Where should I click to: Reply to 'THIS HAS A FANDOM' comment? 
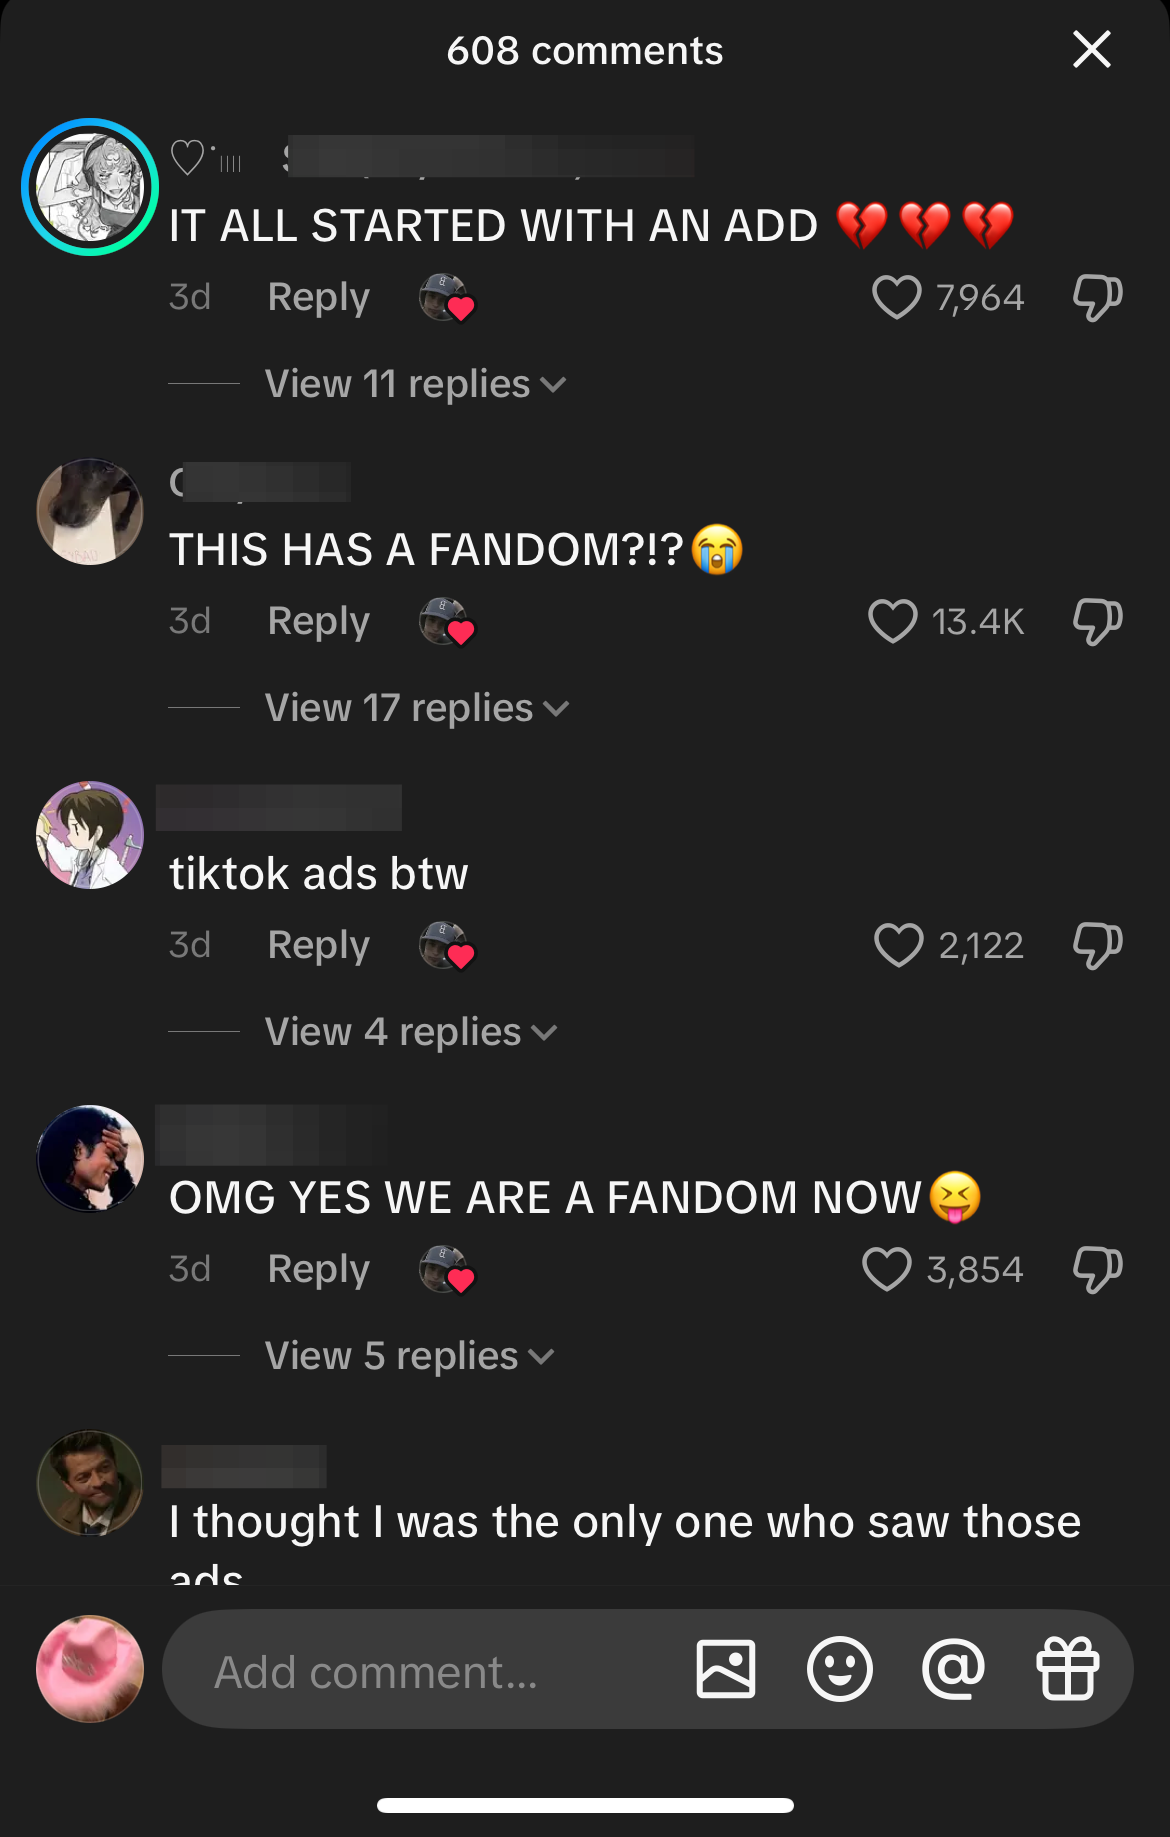[319, 621]
